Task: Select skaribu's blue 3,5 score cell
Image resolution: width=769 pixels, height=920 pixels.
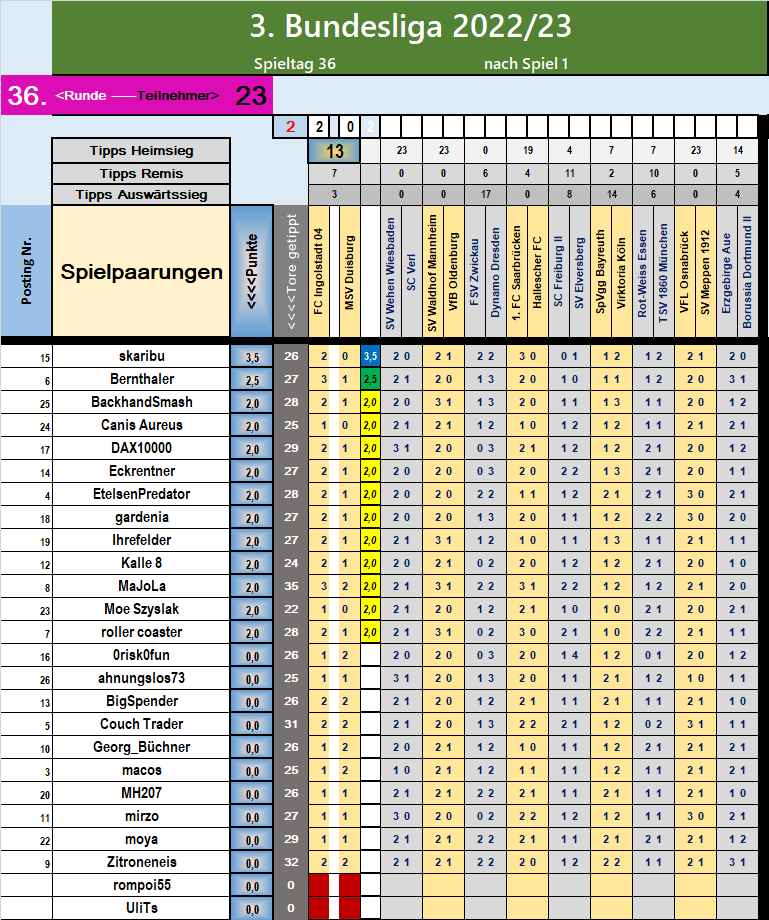Action: (370, 356)
